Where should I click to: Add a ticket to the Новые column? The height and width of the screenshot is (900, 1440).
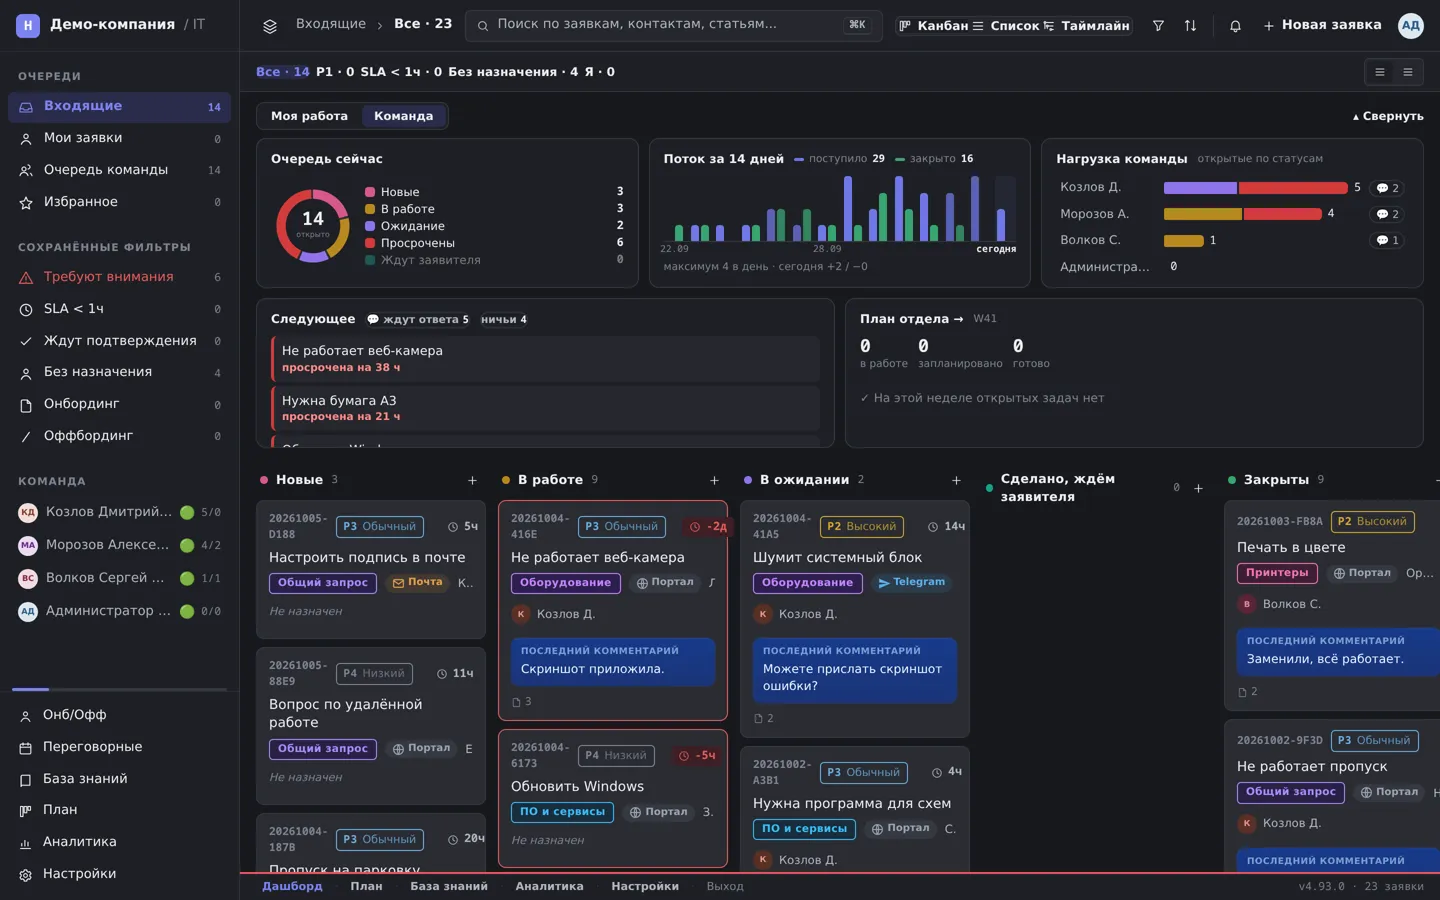click(472, 481)
